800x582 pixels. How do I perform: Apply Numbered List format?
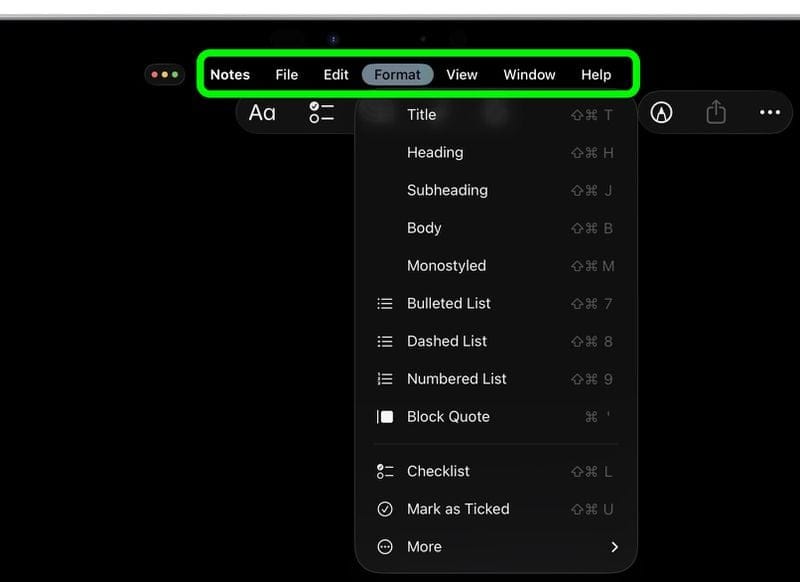pos(456,379)
